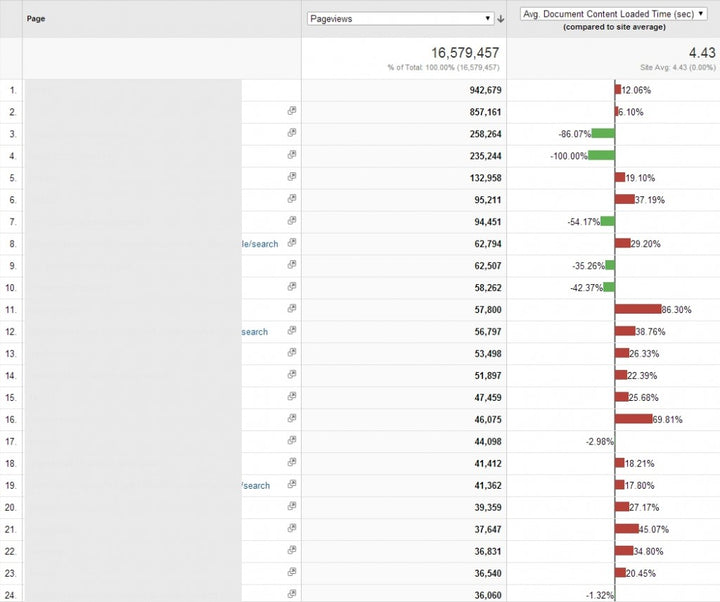Click the 16,579,457 total pageviews summary

[x=453, y=52]
